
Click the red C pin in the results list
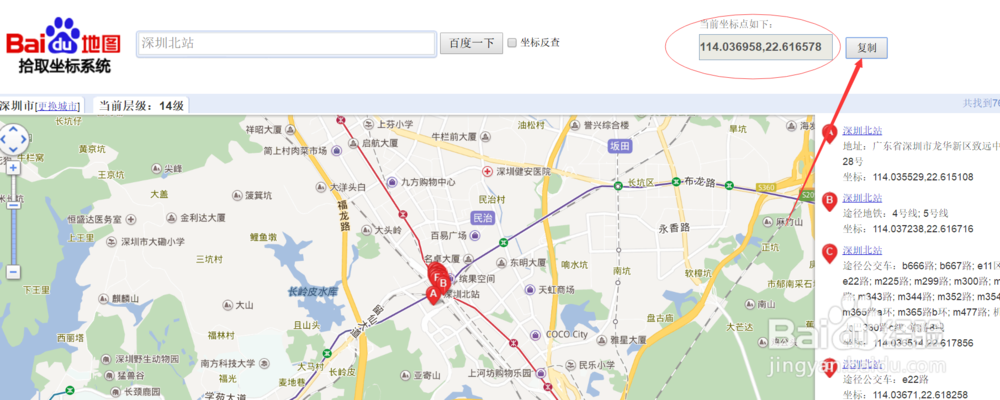(x=829, y=253)
